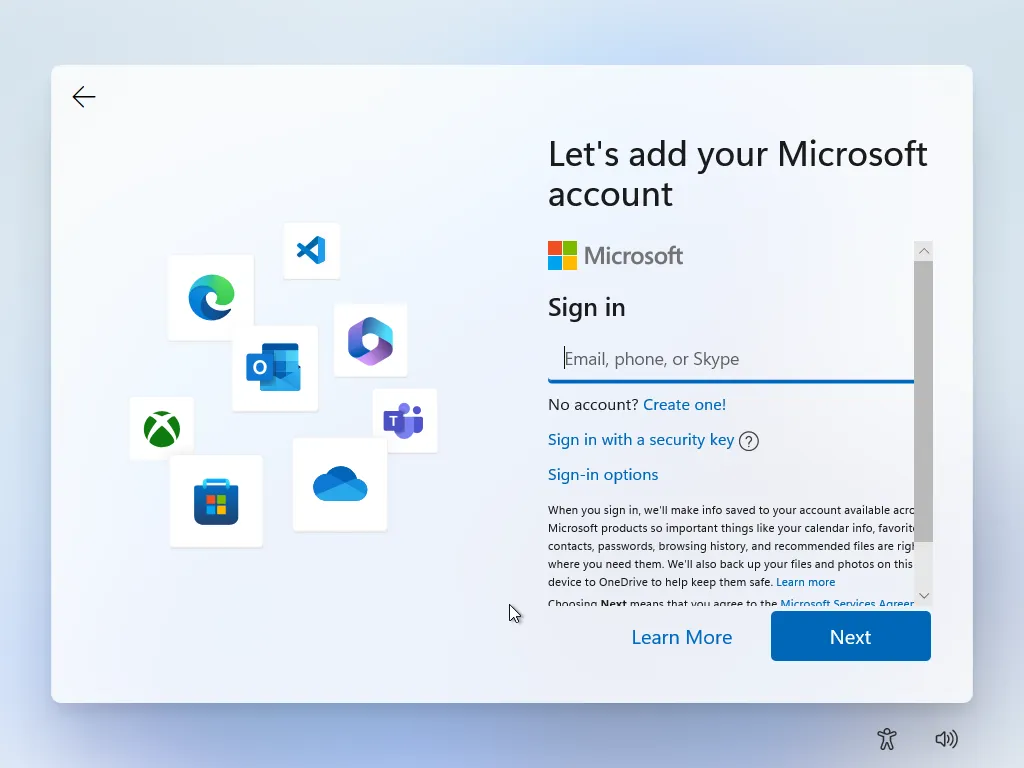The height and width of the screenshot is (768, 1024).
Task: Click the back arrow at top left
Action: [84, 96]
